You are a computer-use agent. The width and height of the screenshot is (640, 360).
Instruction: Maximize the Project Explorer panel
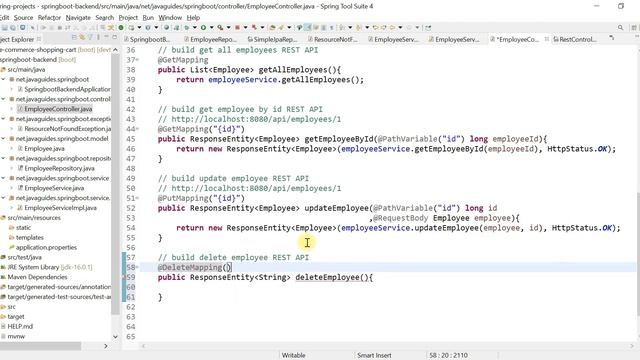click(114, 37)
